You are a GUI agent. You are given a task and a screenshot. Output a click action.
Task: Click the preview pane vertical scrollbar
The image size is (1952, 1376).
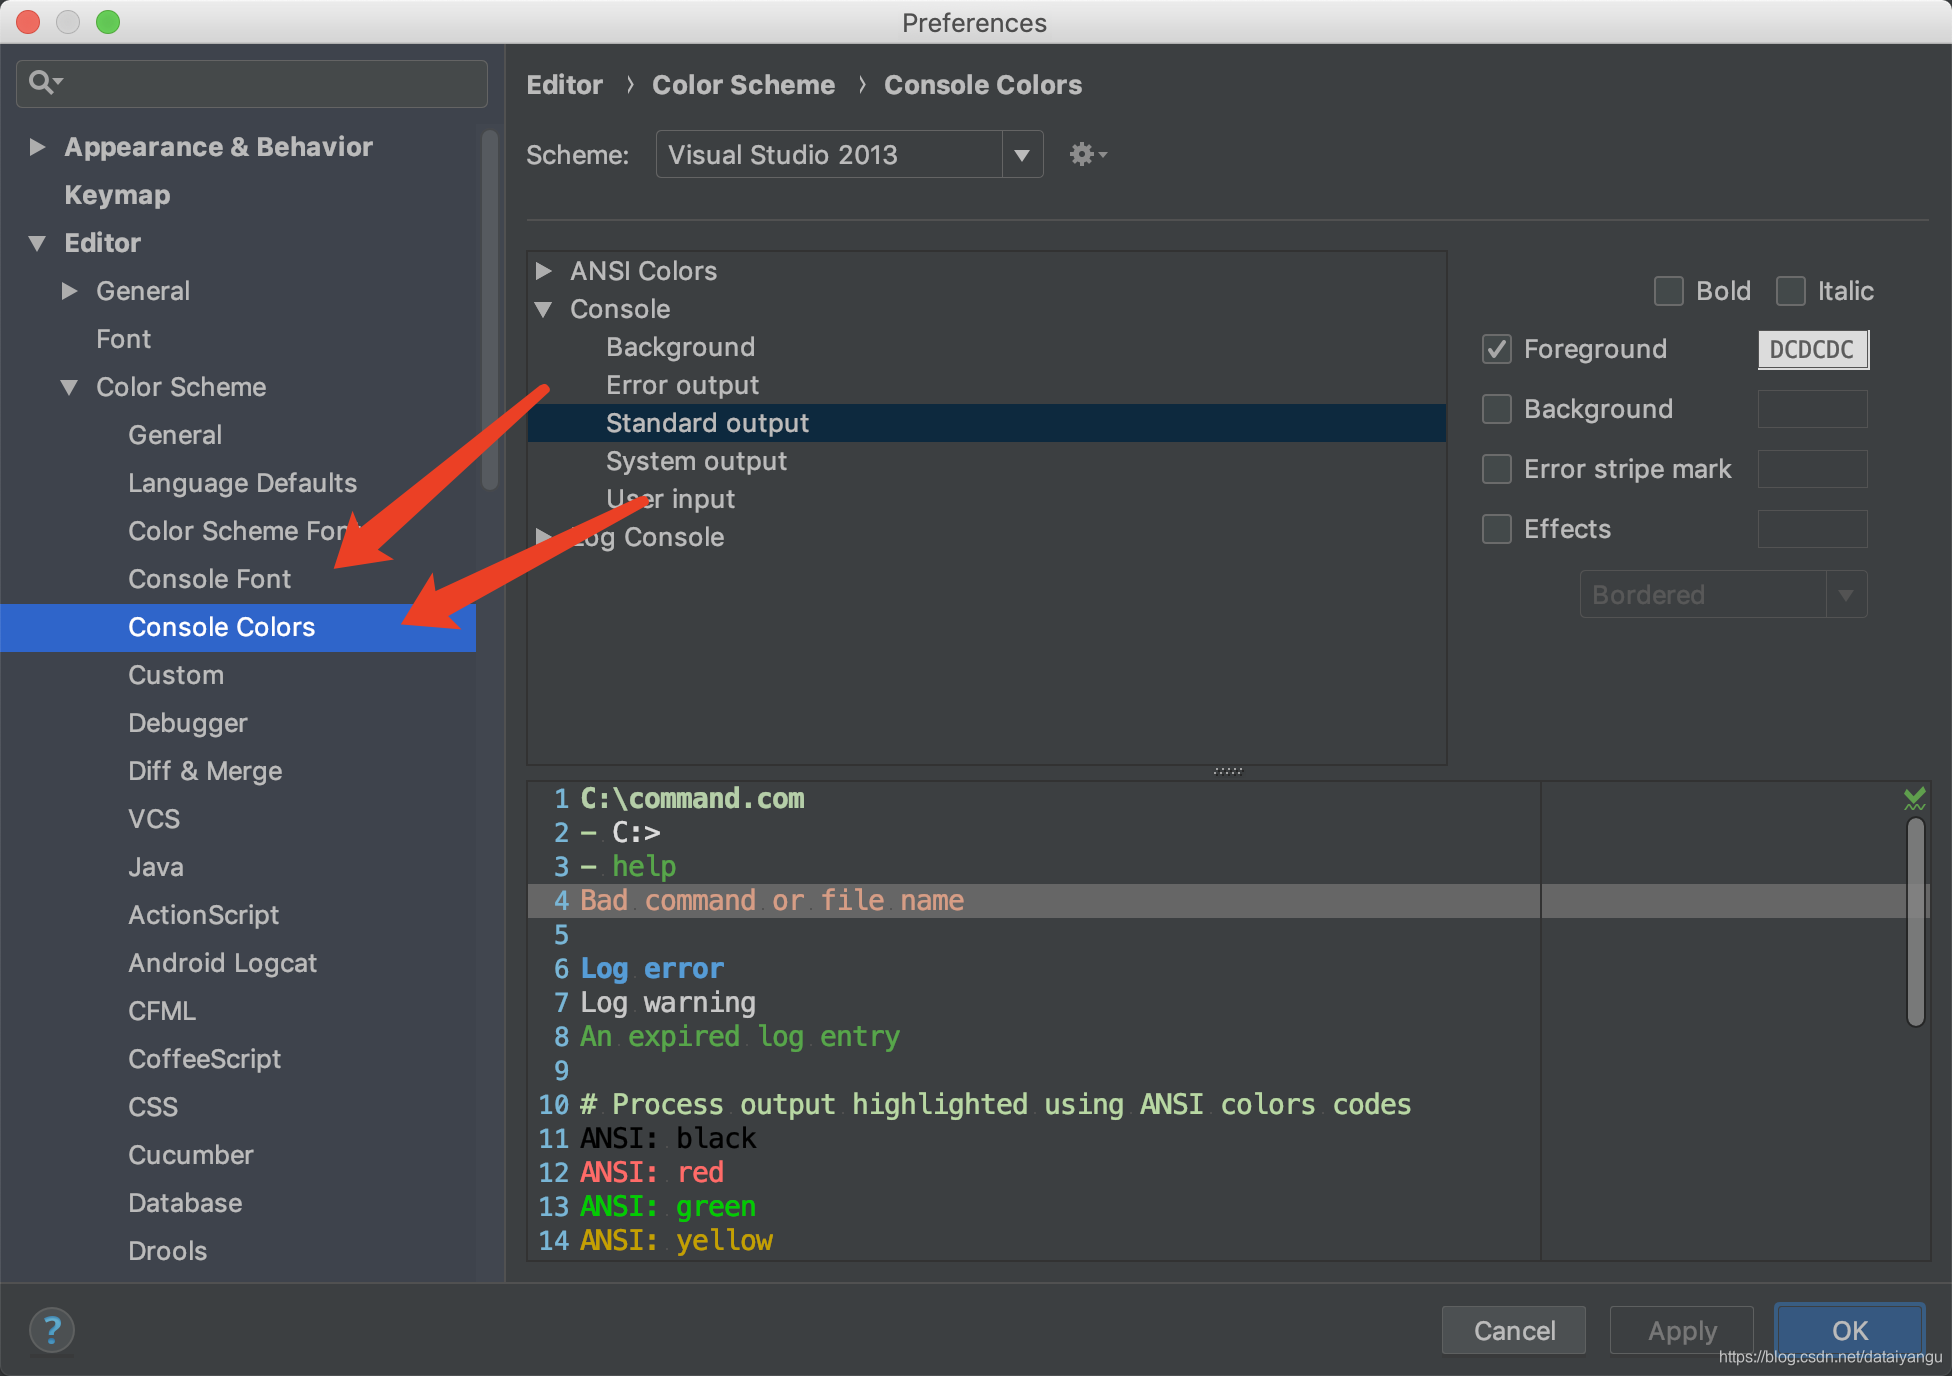pyautogui.click(x=1915, y=921)
